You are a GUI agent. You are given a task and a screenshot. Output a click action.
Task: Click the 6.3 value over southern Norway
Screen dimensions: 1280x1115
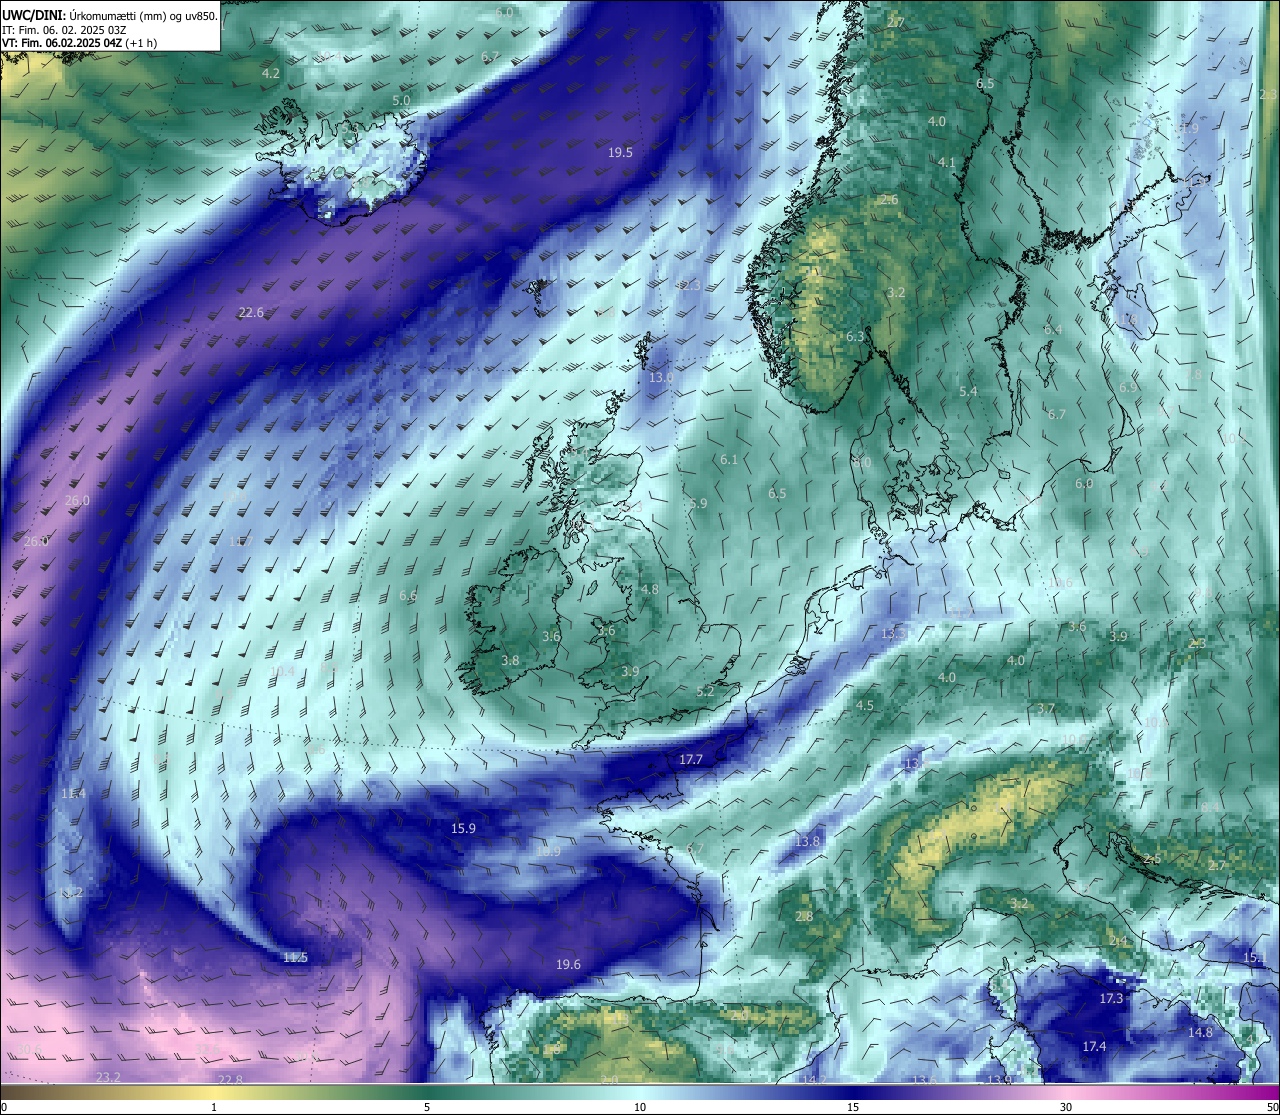(854, 336)
